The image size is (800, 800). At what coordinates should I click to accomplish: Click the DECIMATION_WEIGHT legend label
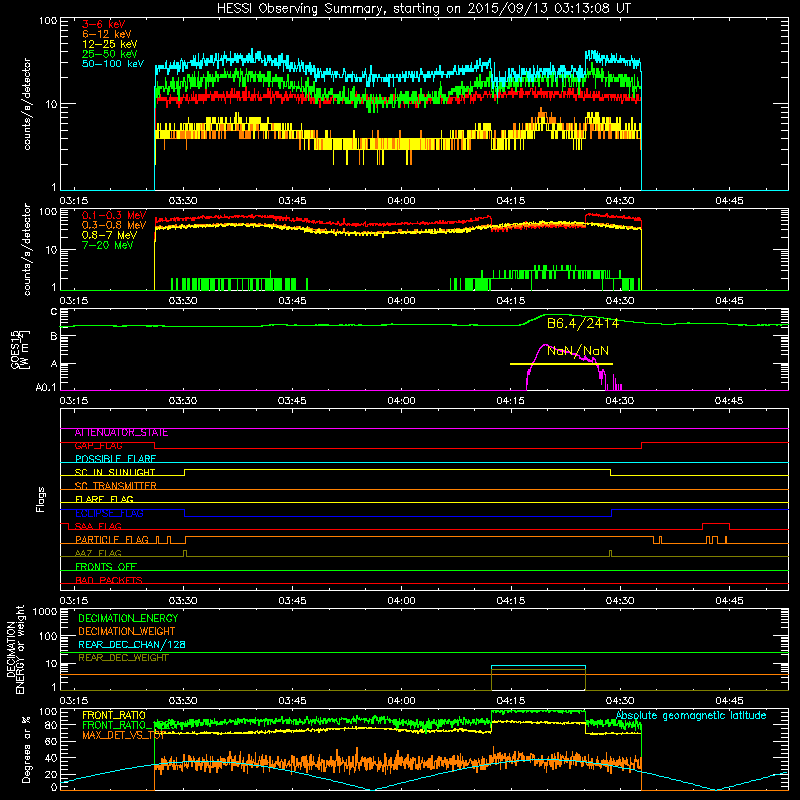[127, 631]
